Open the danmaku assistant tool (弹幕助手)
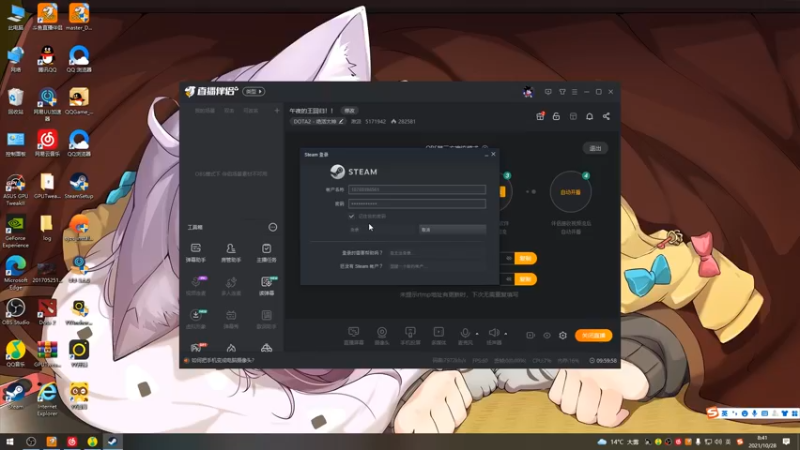Screen dimensions: 800x450 point(196,253)
